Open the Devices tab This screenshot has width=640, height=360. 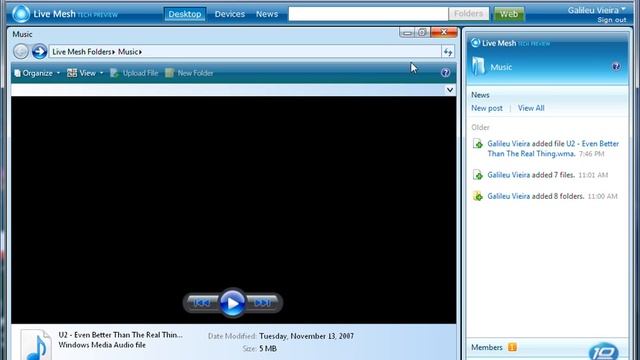[230, 14]
